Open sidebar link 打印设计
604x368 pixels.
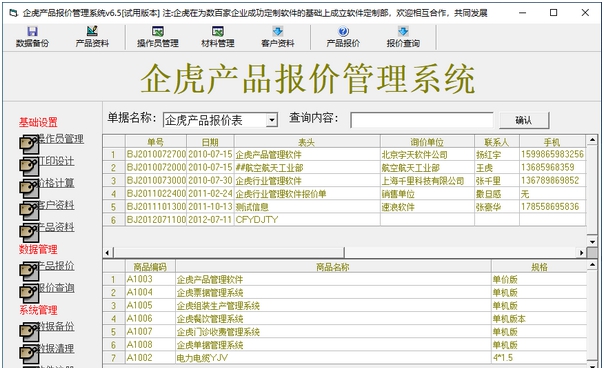pyautogui.click(x=56, y=161)
